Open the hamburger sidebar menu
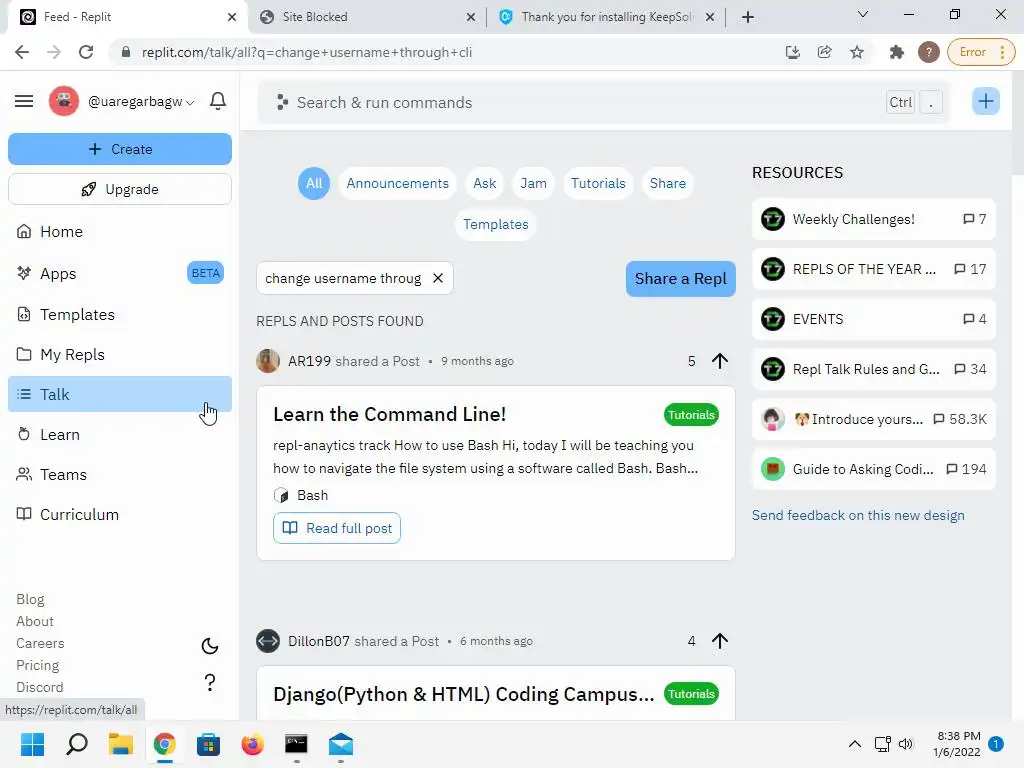 point(24,101)
